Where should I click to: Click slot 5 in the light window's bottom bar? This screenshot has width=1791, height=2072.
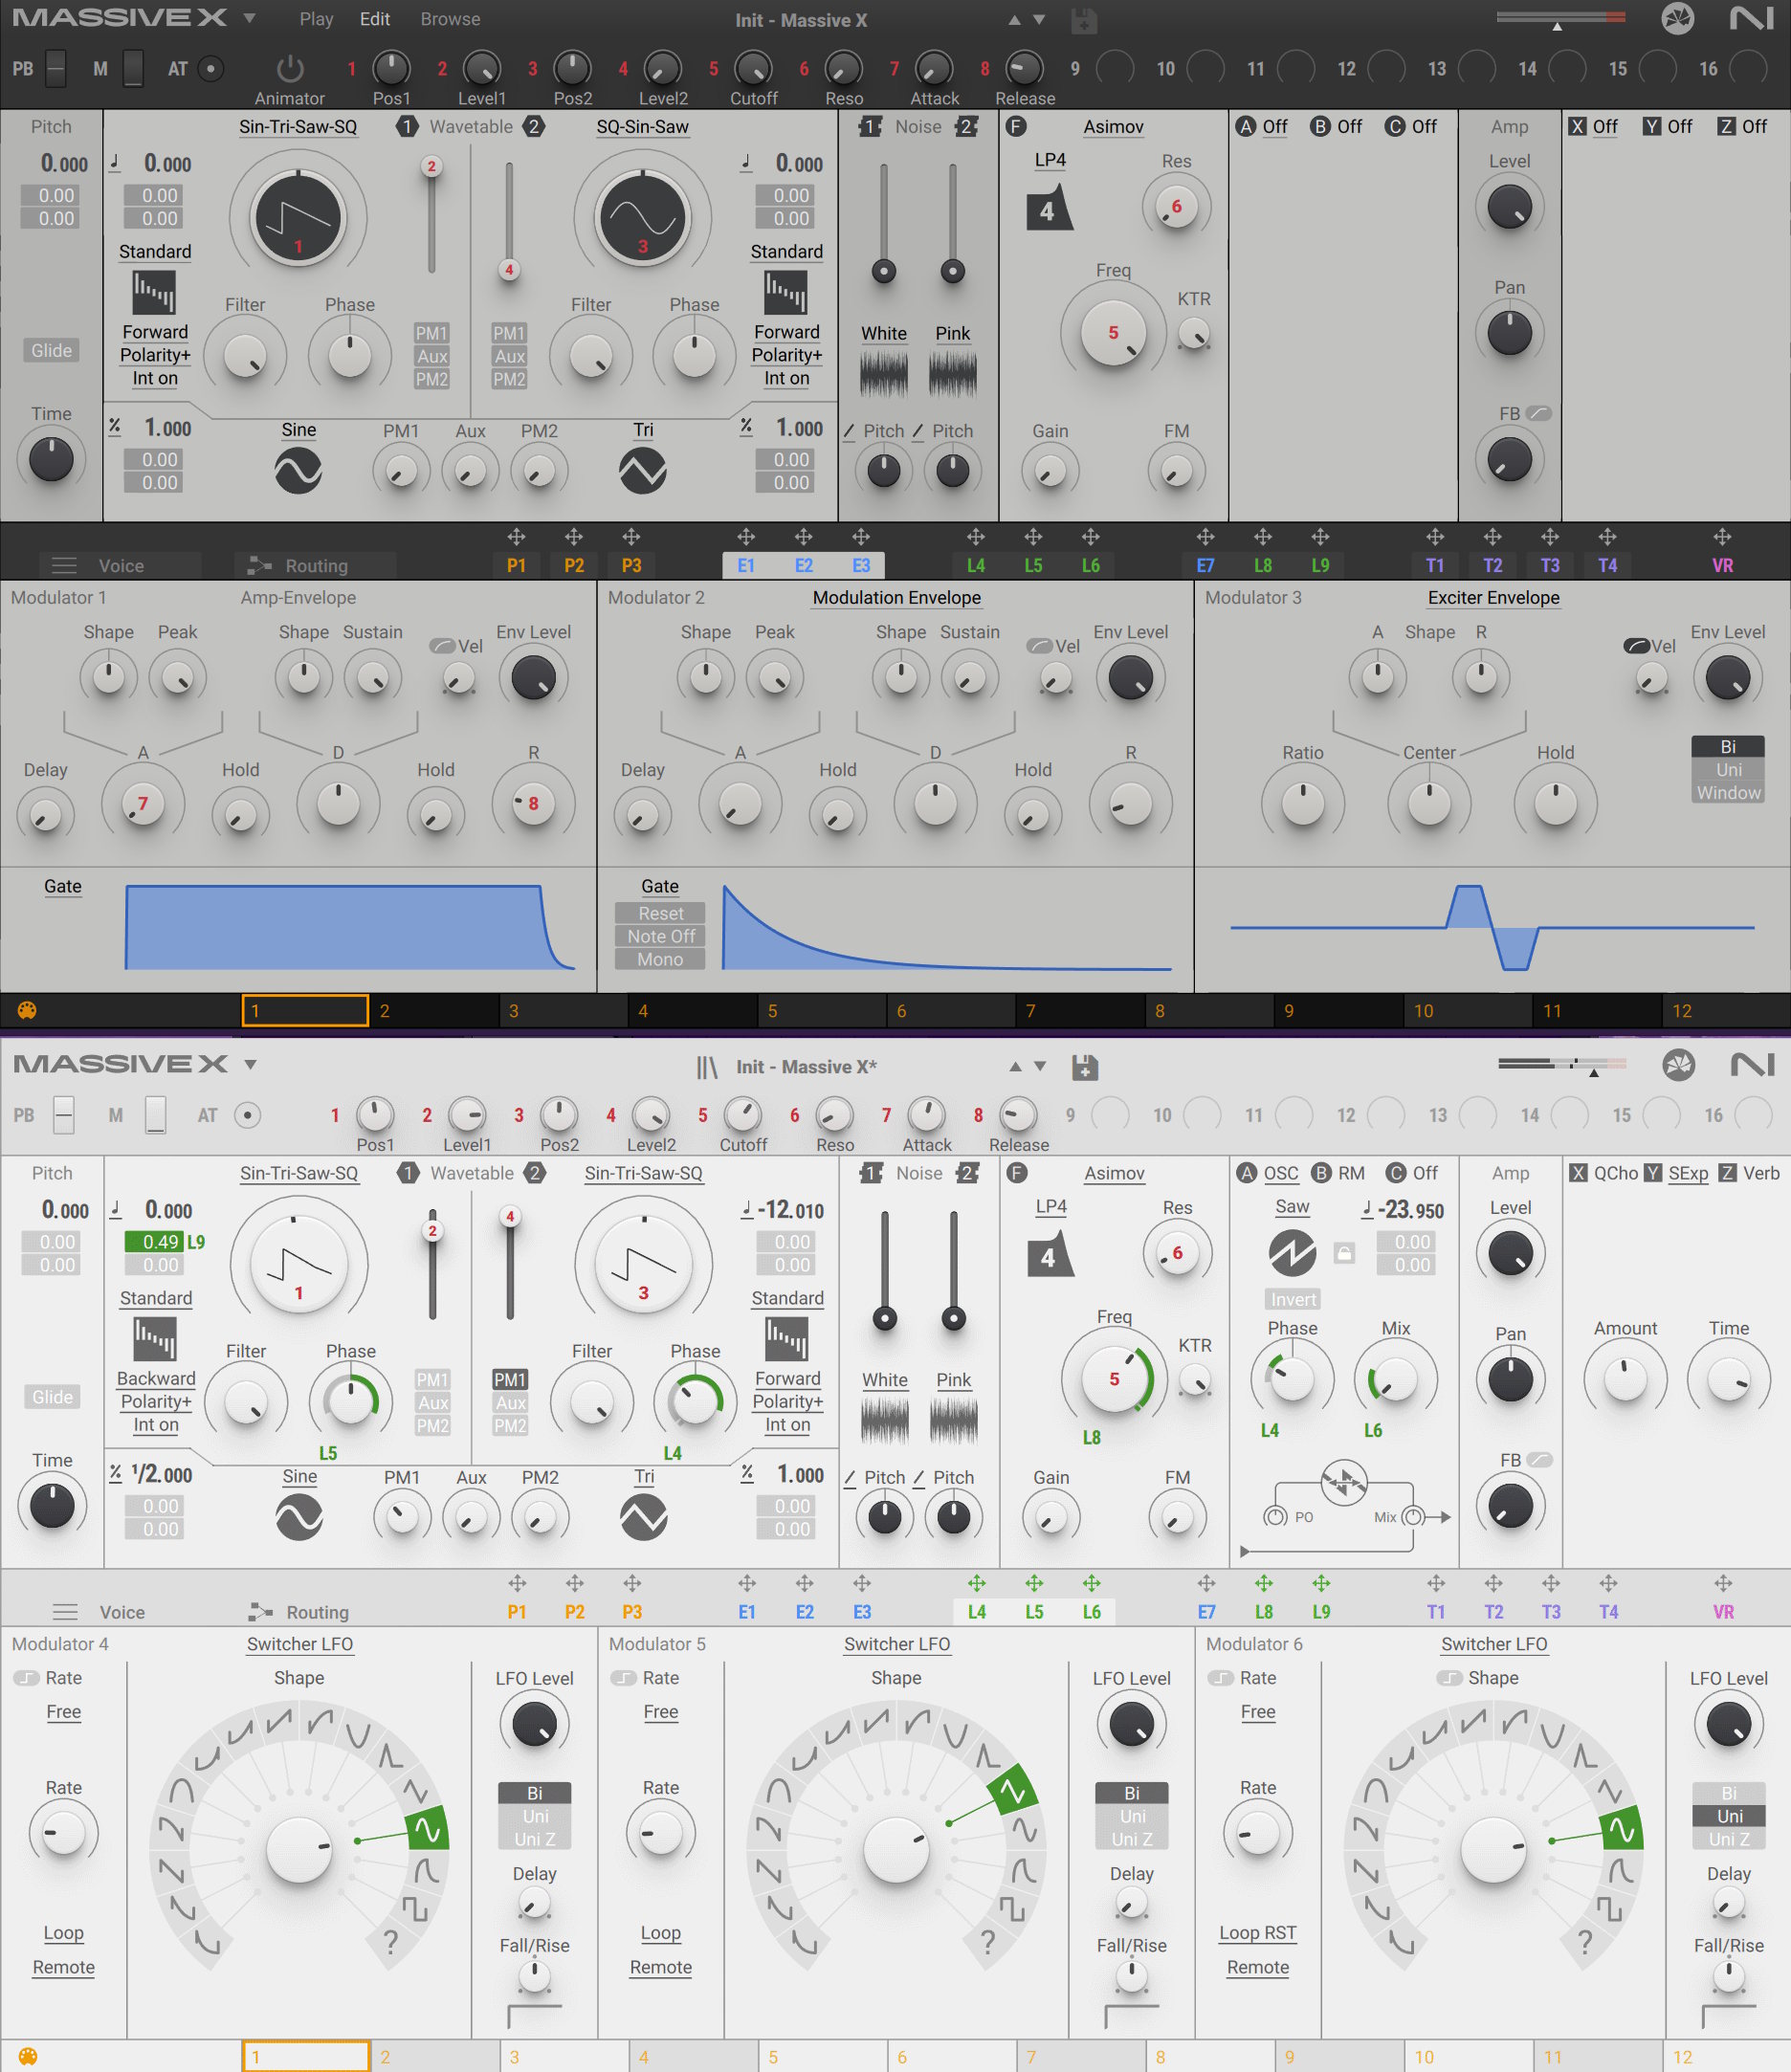click(x=821, y=2057)
